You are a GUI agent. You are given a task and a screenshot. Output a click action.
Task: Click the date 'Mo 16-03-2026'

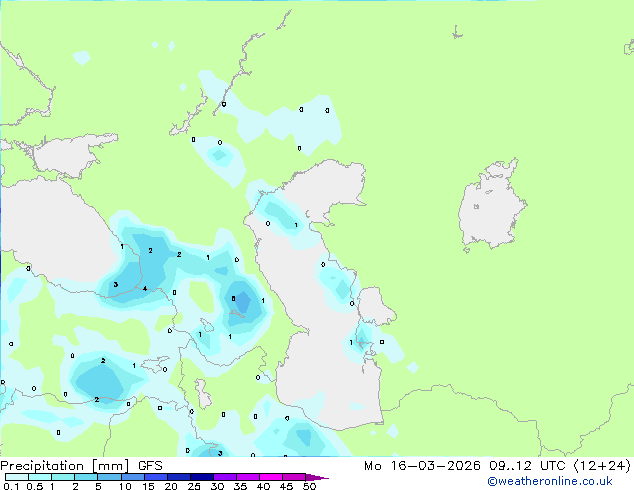click(422, 466)
